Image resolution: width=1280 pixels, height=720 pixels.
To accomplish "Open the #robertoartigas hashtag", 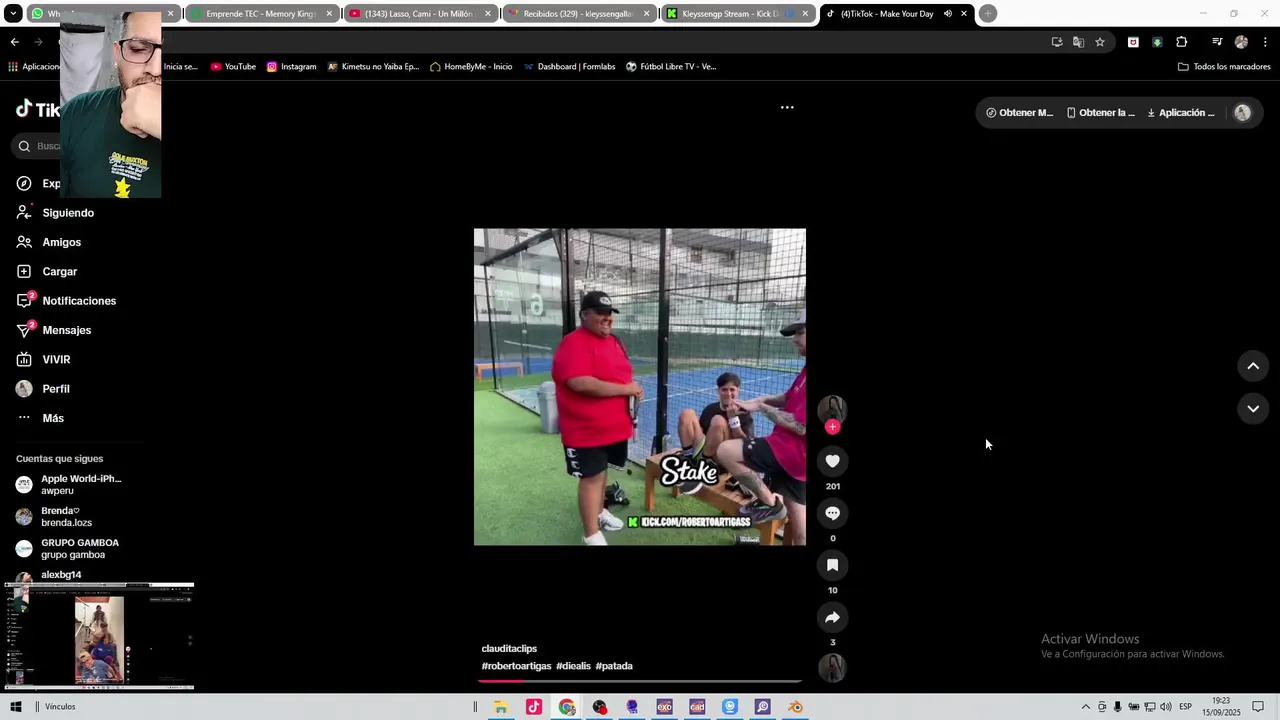I will (516, 666).
